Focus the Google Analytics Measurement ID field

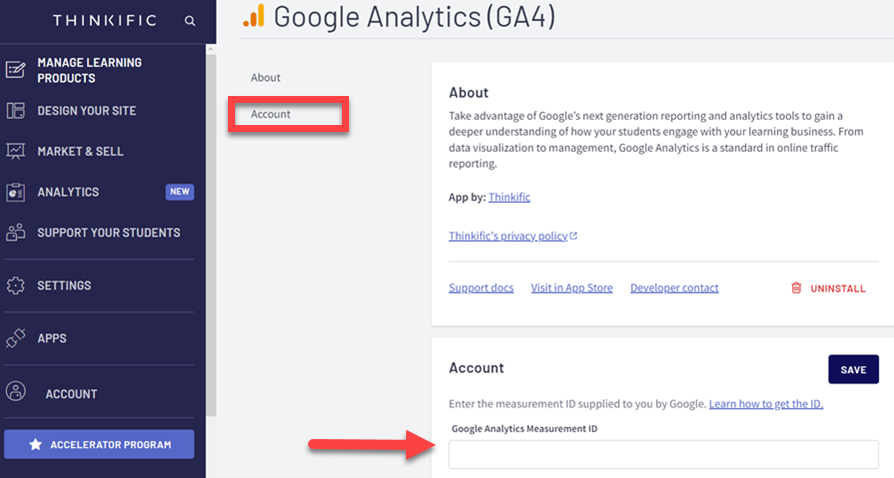click(663, 455)
